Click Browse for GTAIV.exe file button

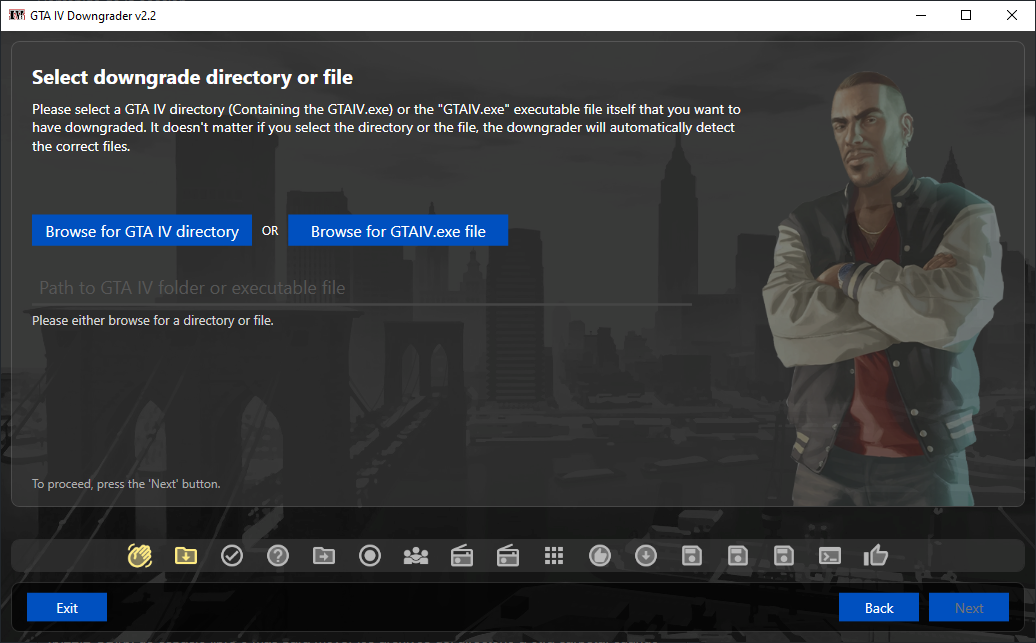click(398, 231)
